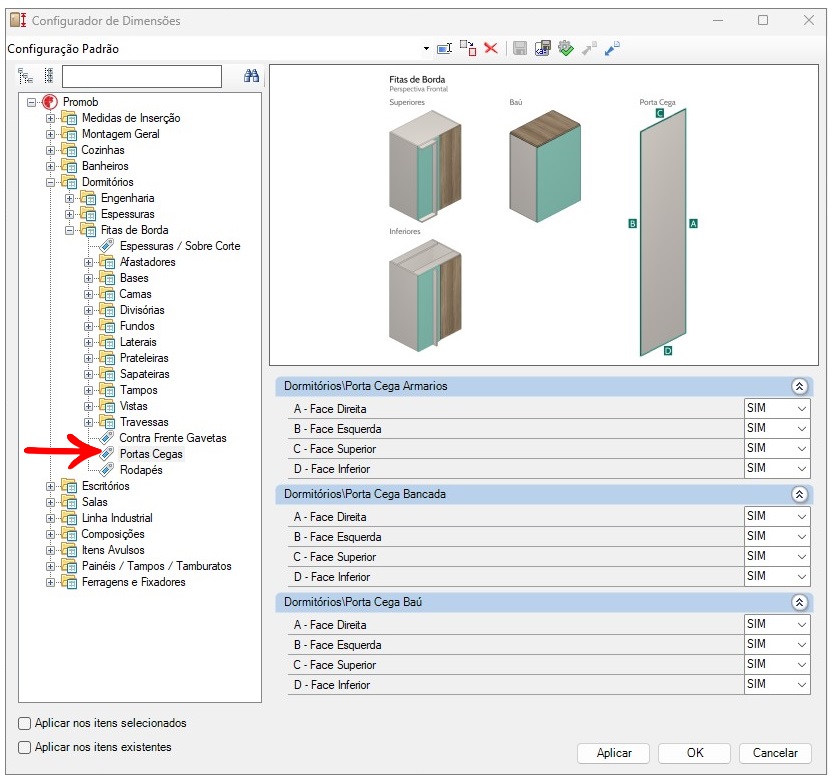This screenshot has width=831, height=780.
Task: Select Rodapés in the tree
Action: [140, 470]
